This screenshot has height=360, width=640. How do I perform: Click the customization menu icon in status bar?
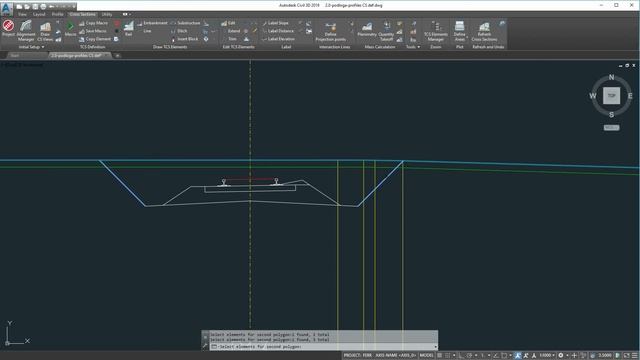tap(634, 356)
